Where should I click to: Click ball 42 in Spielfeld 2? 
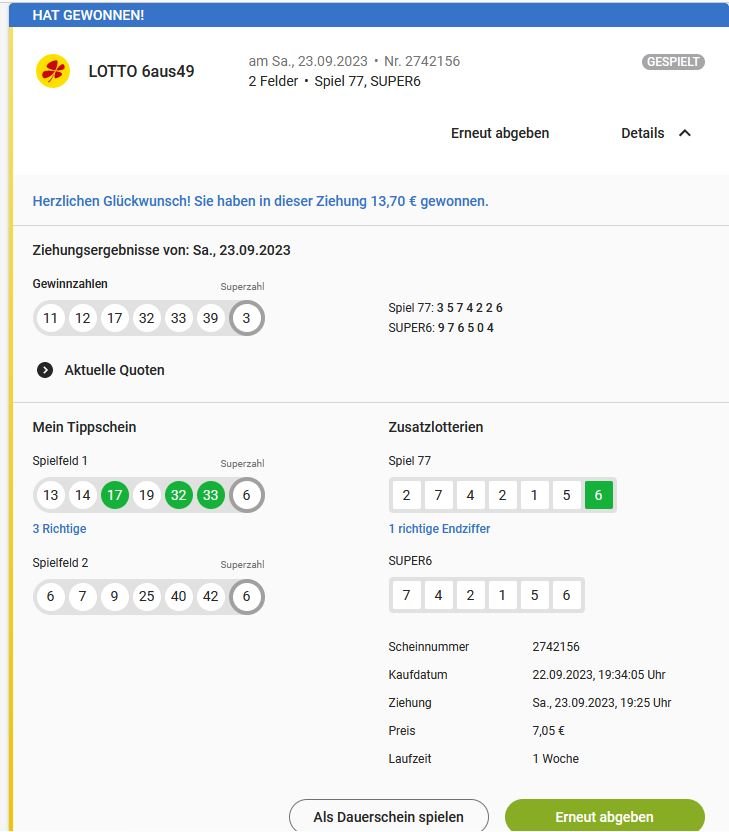pos(211,596)
